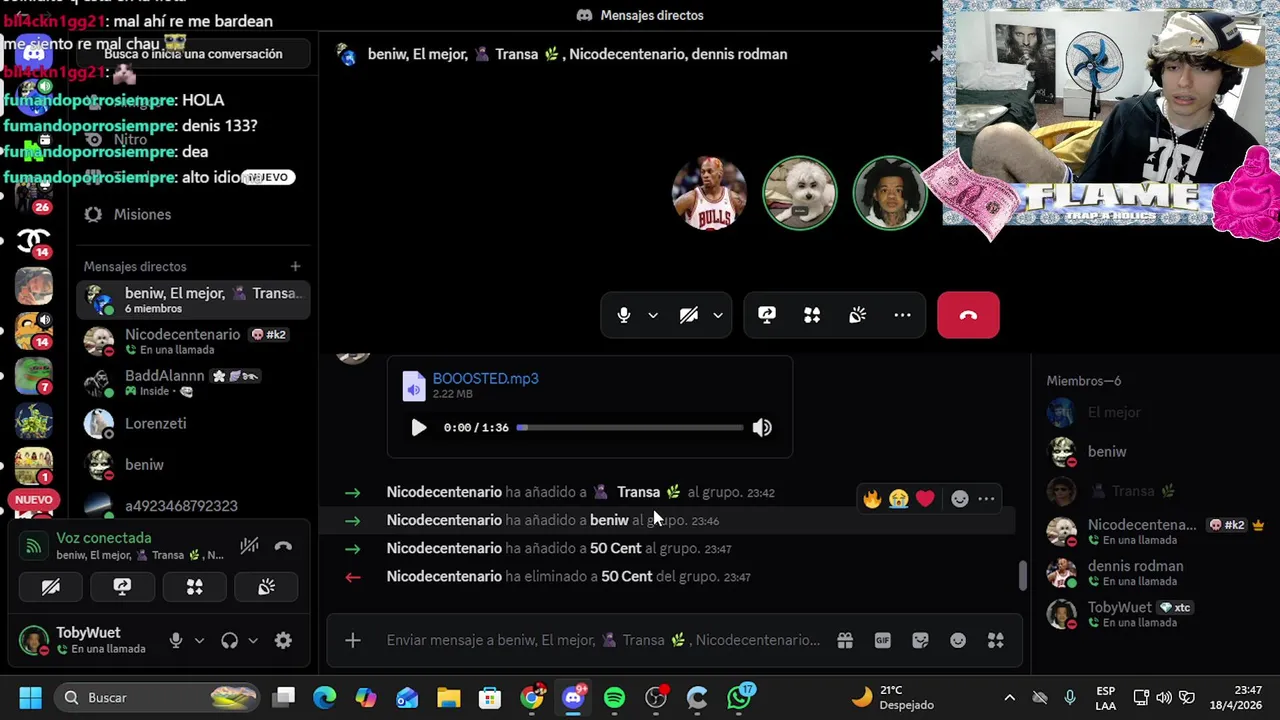1280x720 pixels.
Task: Click Voz conectada connection status
Action: pyautogui.click(x=103, y=538)
